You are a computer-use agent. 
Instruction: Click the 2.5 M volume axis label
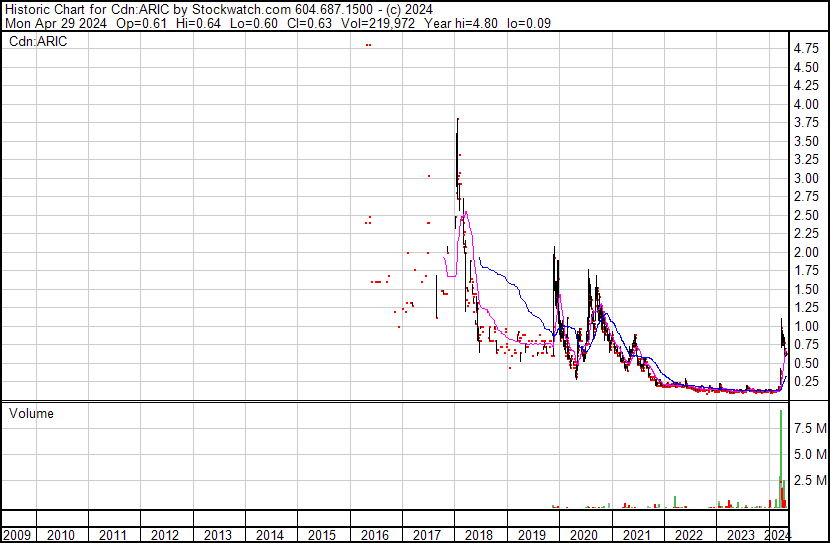tap(809, 481)
